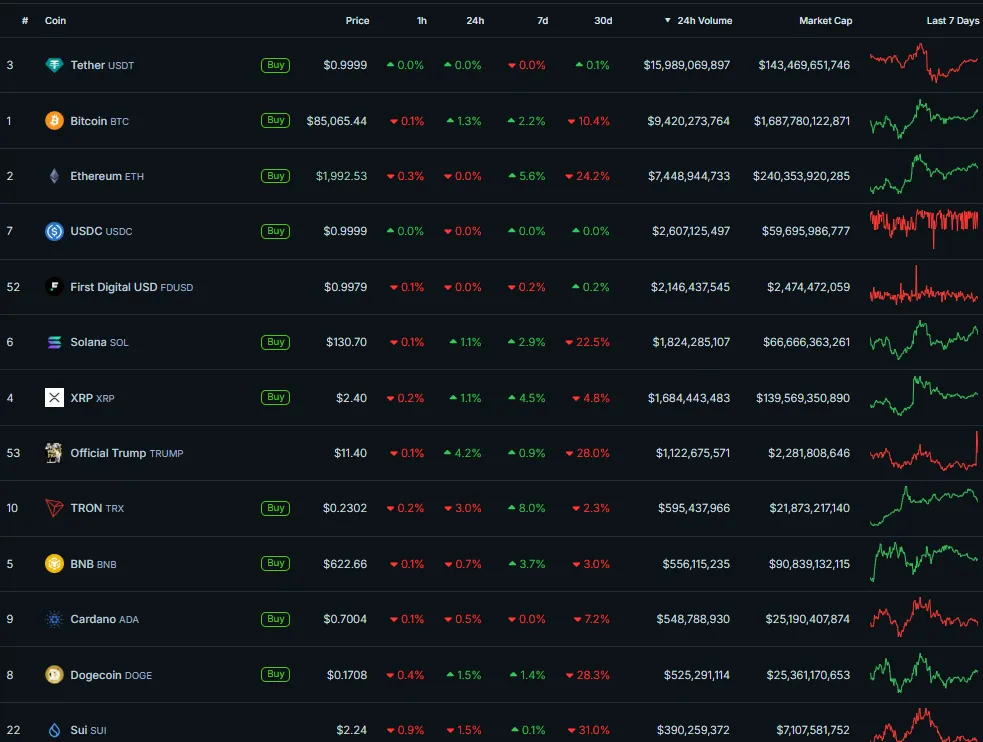This screenshot has height=742, width=983.
Task: Click the Bitcoin coin logo
Action: tap(55, 120)
